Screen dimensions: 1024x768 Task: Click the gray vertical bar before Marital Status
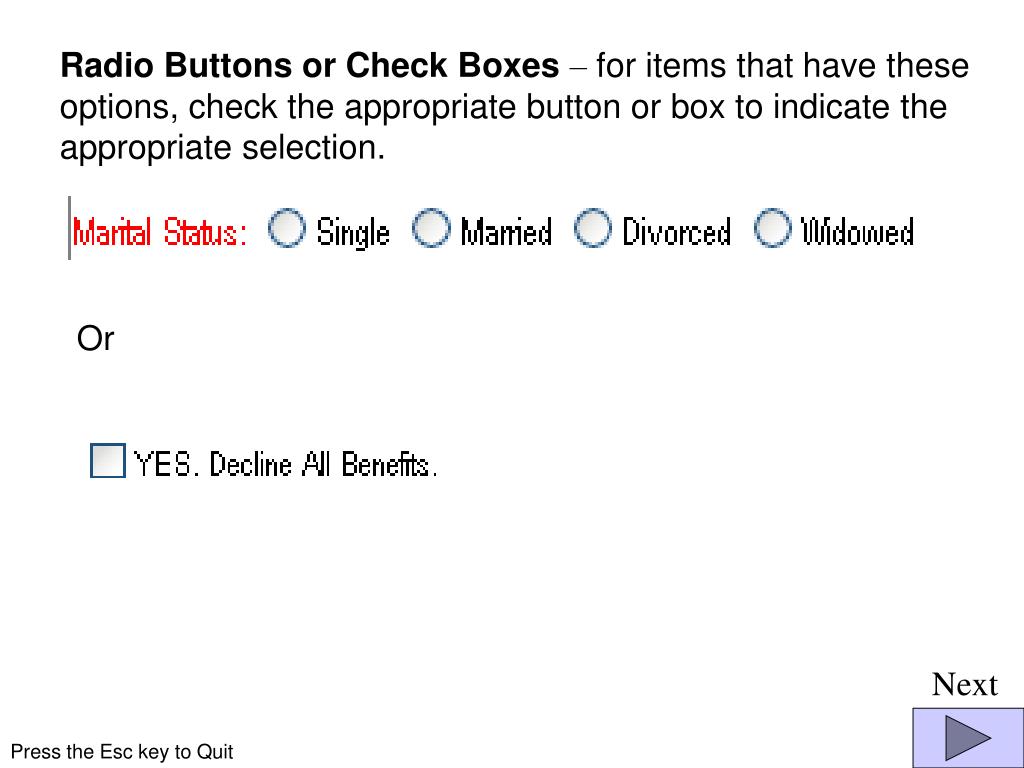pos(69,228)
